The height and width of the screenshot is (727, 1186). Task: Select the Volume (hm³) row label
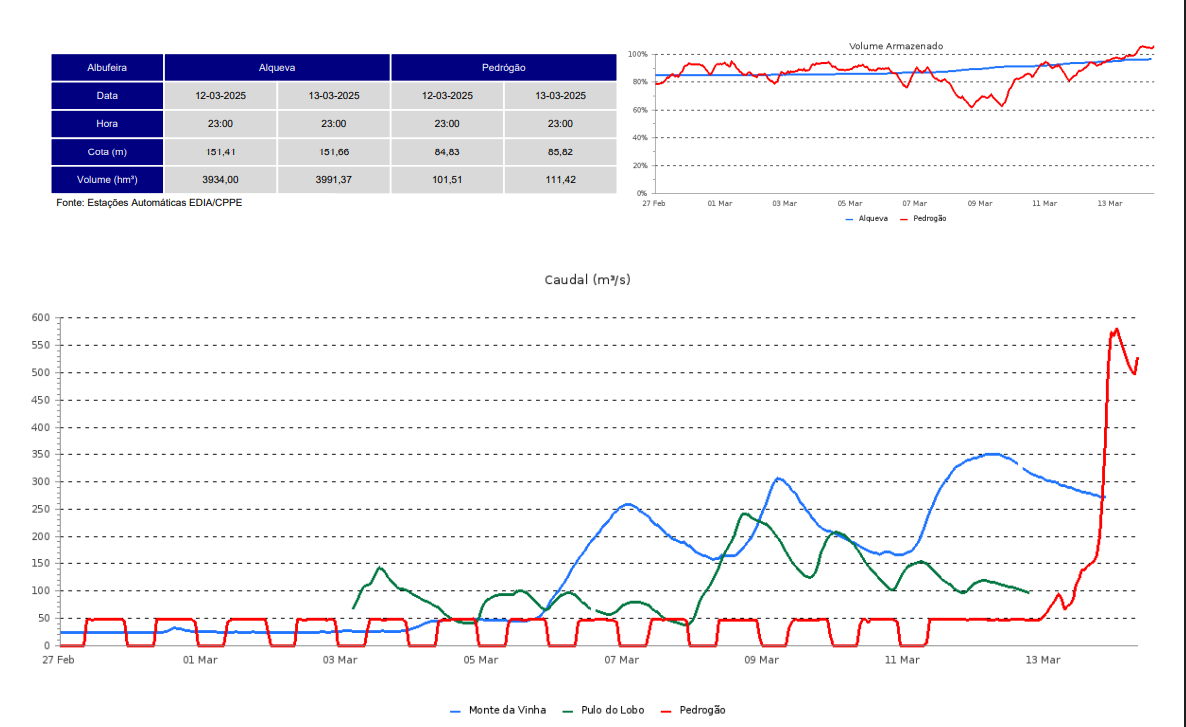point(107,180)
